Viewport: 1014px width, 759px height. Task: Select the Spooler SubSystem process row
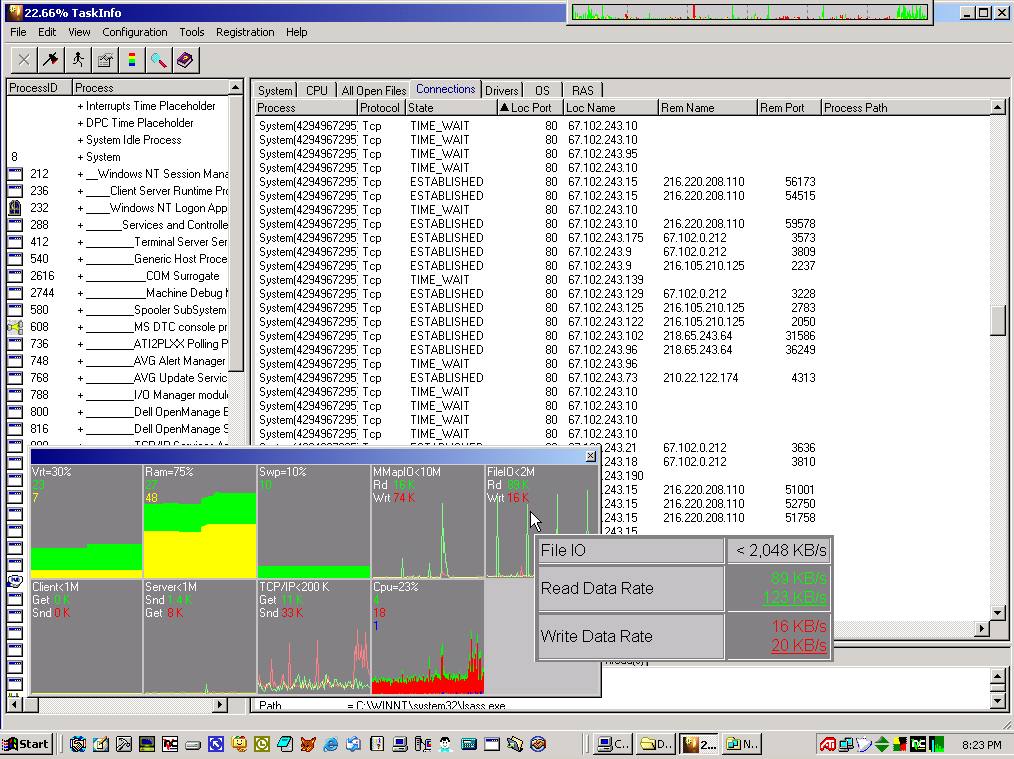point(118,310)
